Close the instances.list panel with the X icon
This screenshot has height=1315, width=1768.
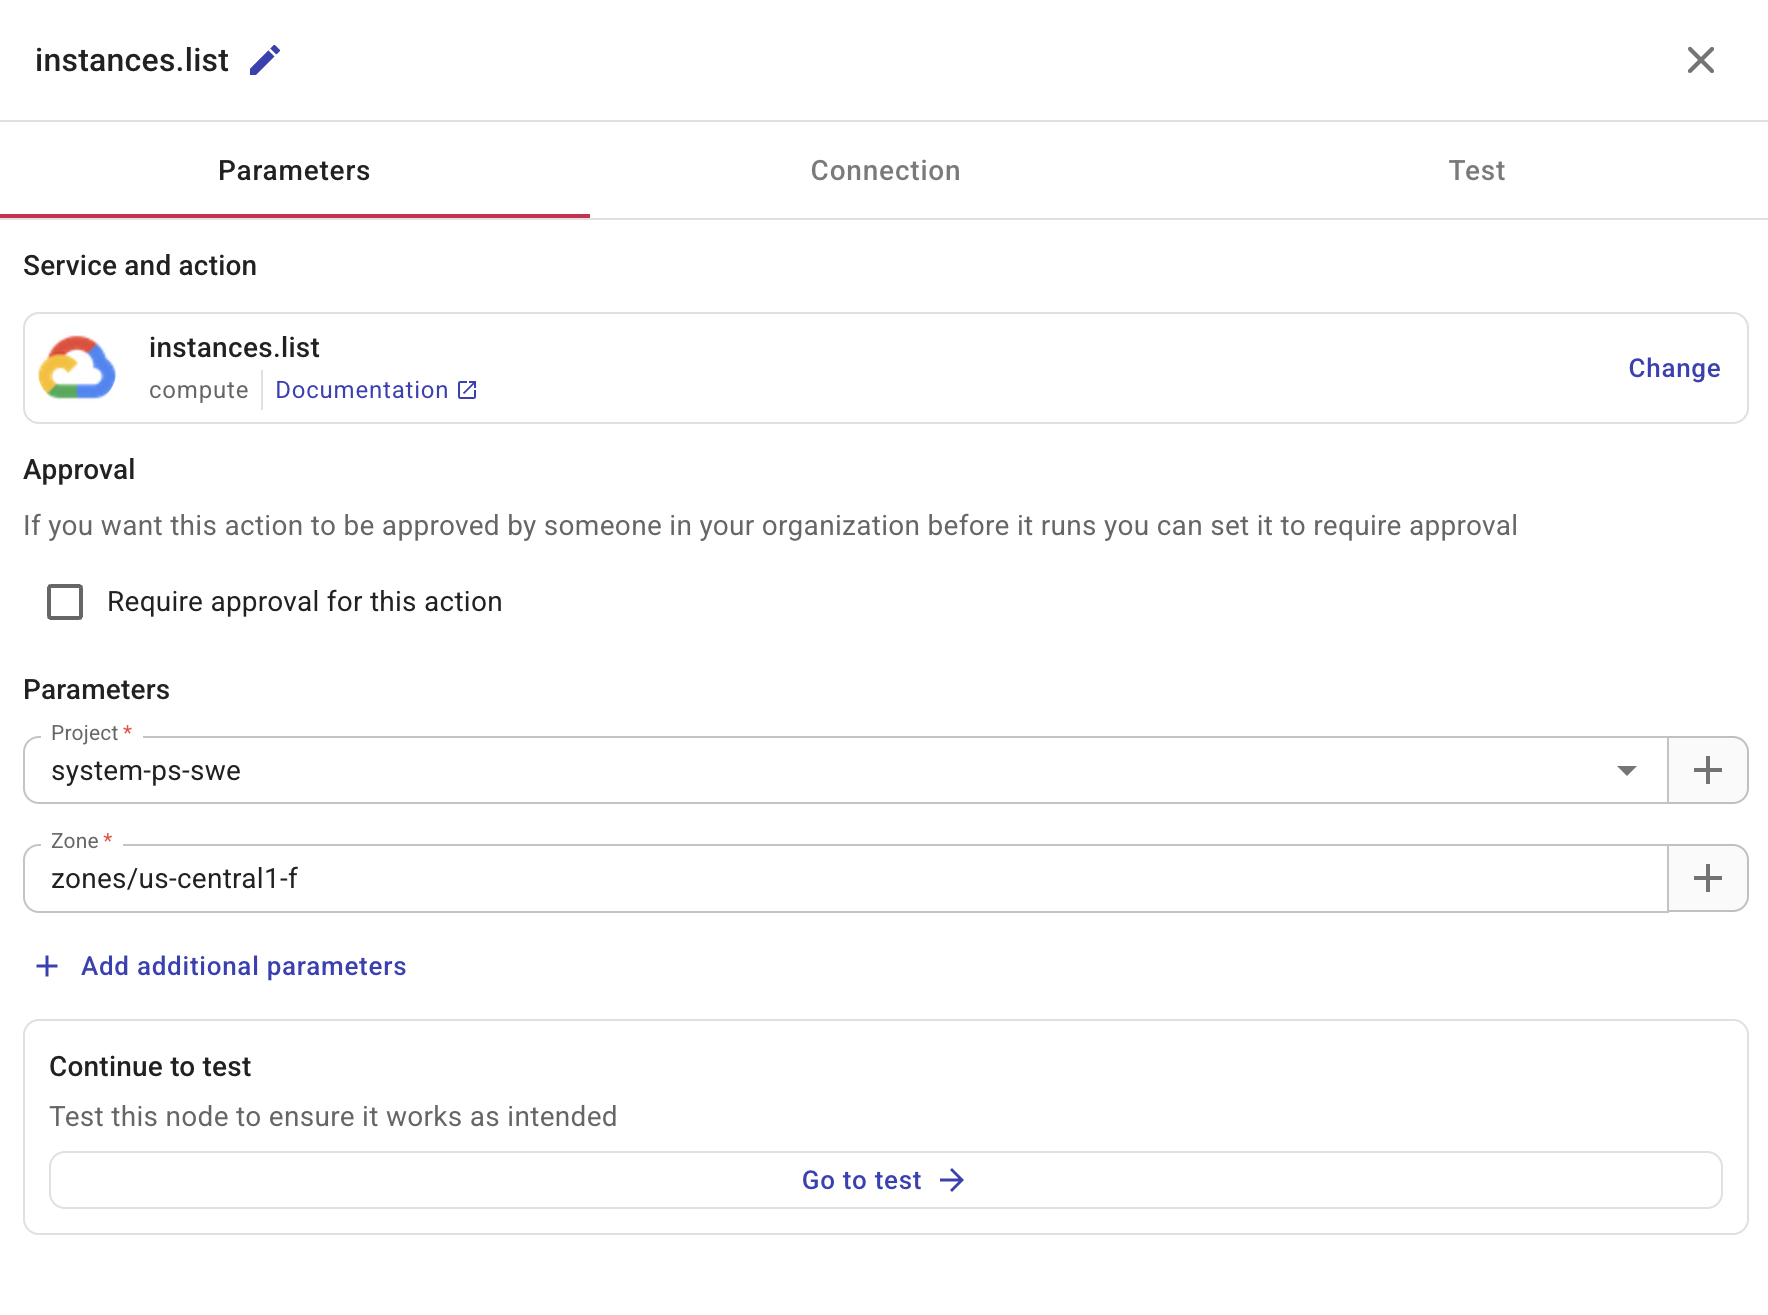(x=1700, y=60)
